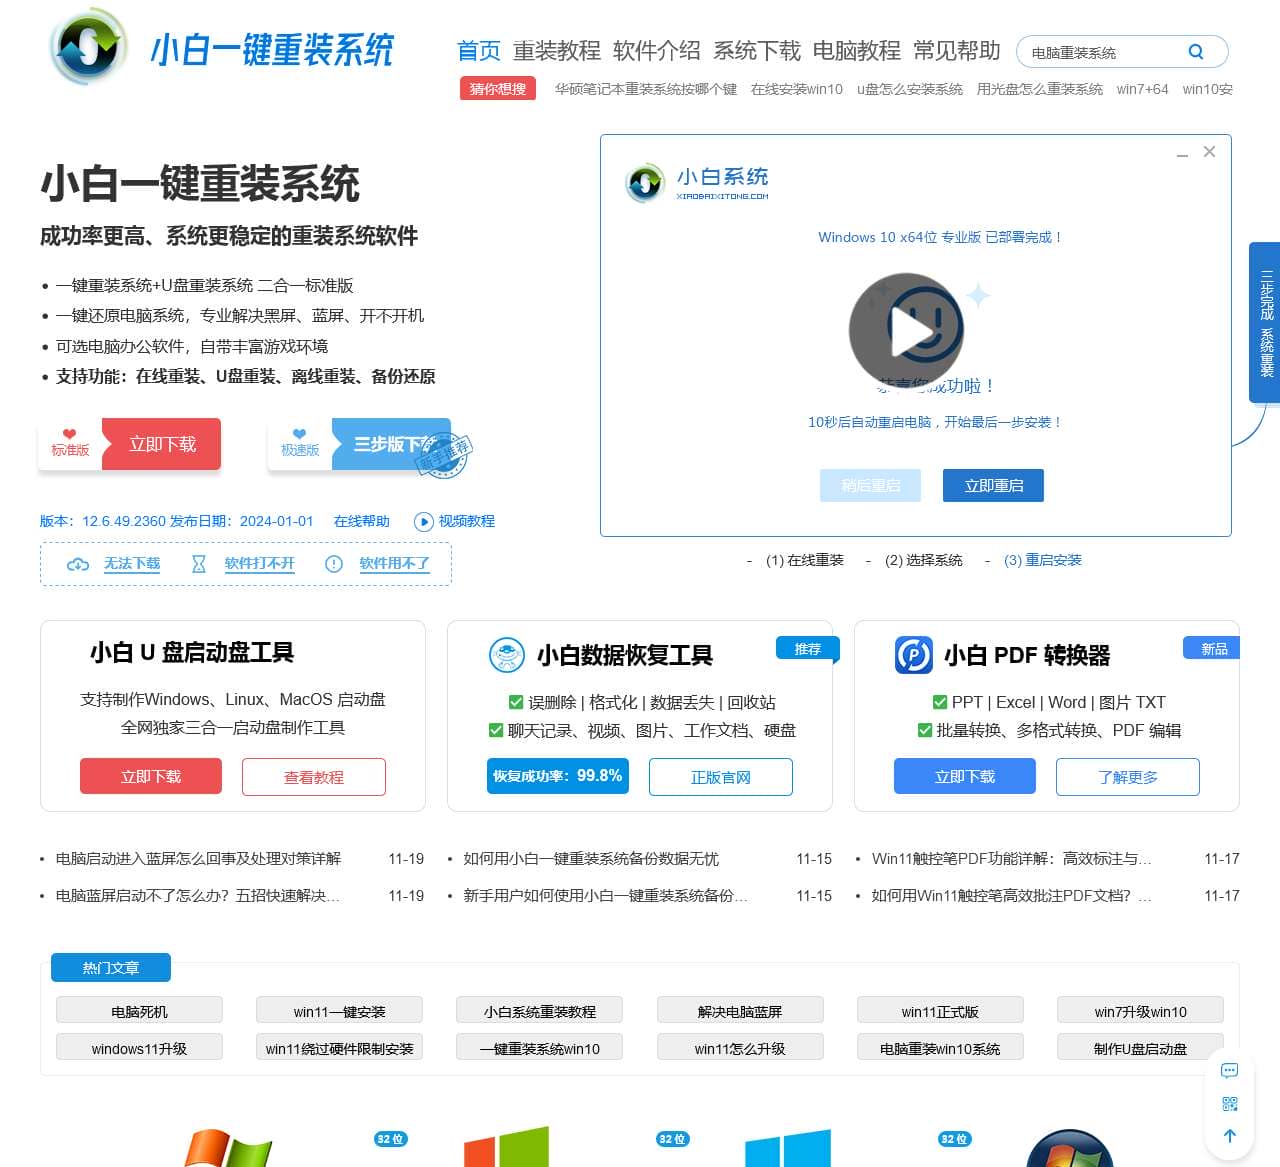Select step (1) 在线重装

[x=805, y=560]
